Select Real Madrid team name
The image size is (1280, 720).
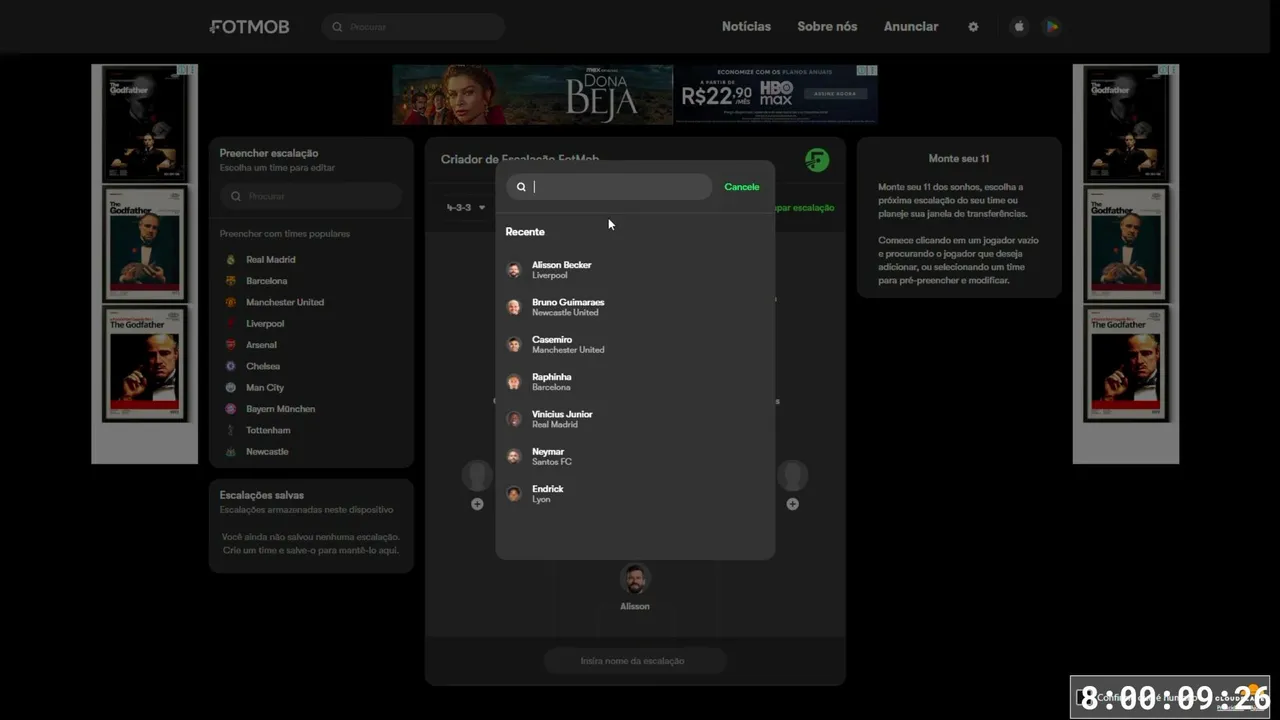tap(271, 260)
